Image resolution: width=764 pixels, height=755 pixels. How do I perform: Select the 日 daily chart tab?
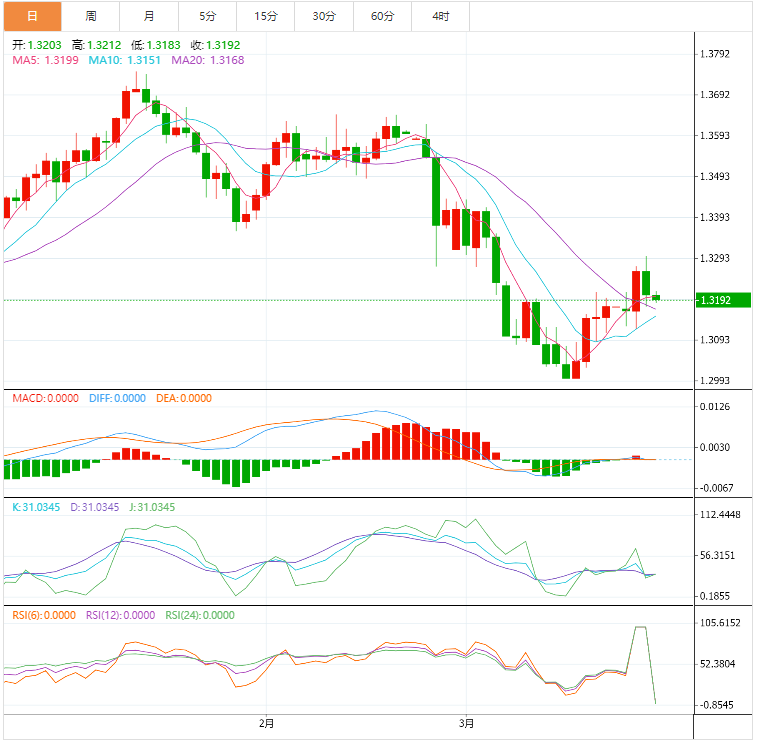point(32,16)
